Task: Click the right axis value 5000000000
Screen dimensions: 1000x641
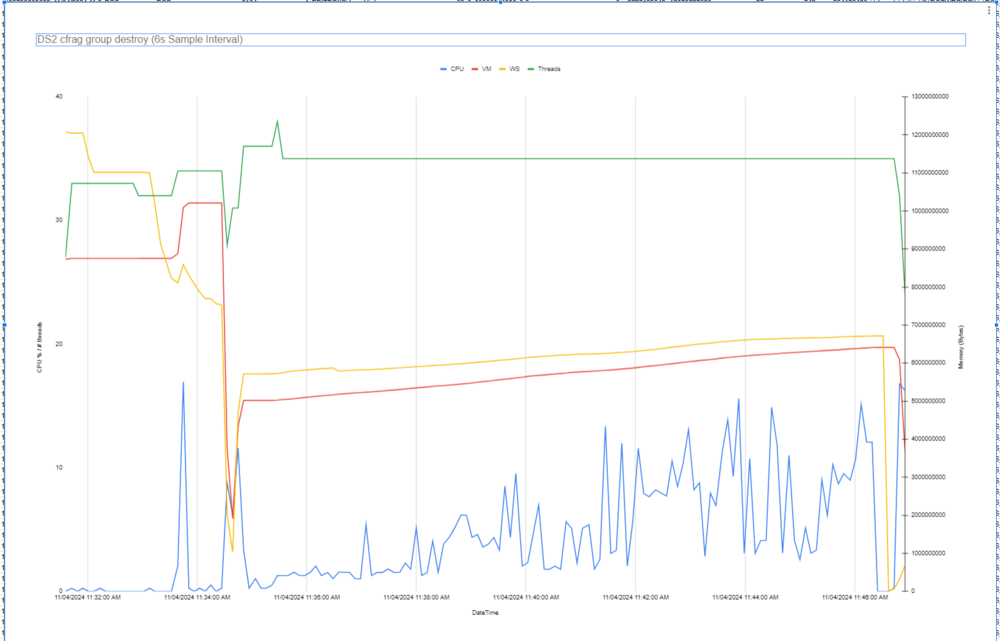Action: point(929,401)
